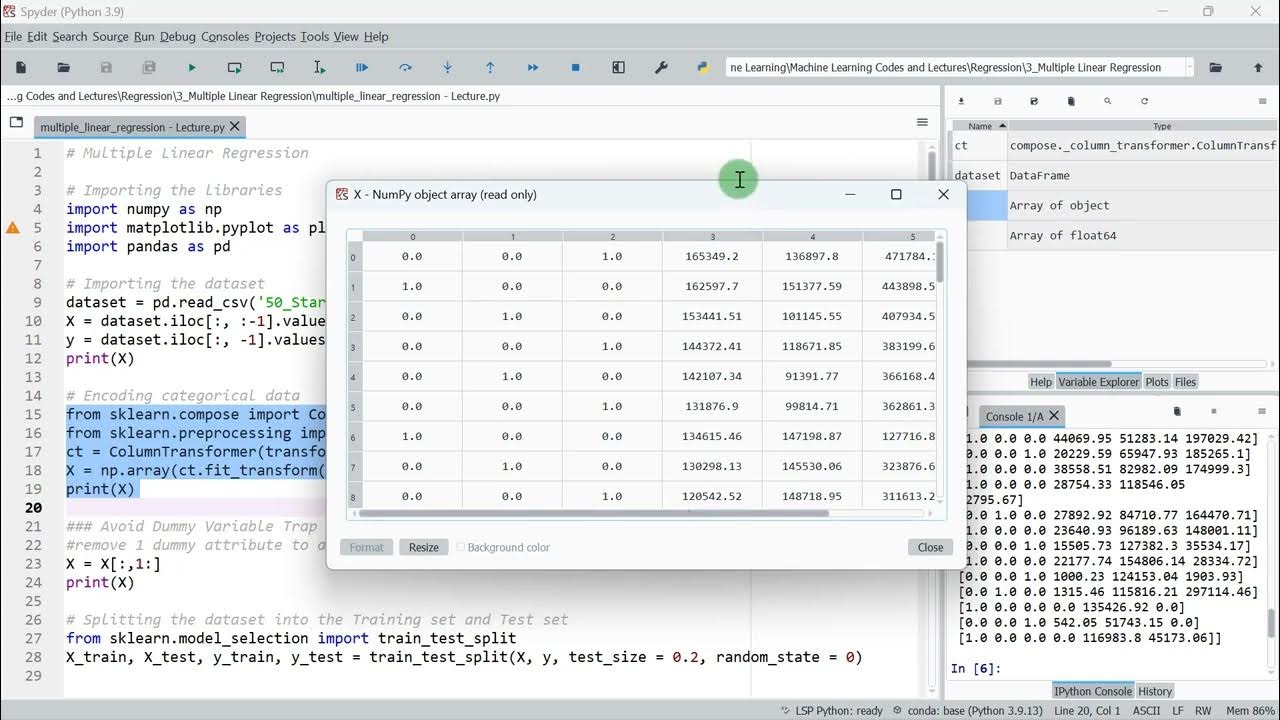
Task: Click the Resize button in the array dialog
Action: pos(424,547)
